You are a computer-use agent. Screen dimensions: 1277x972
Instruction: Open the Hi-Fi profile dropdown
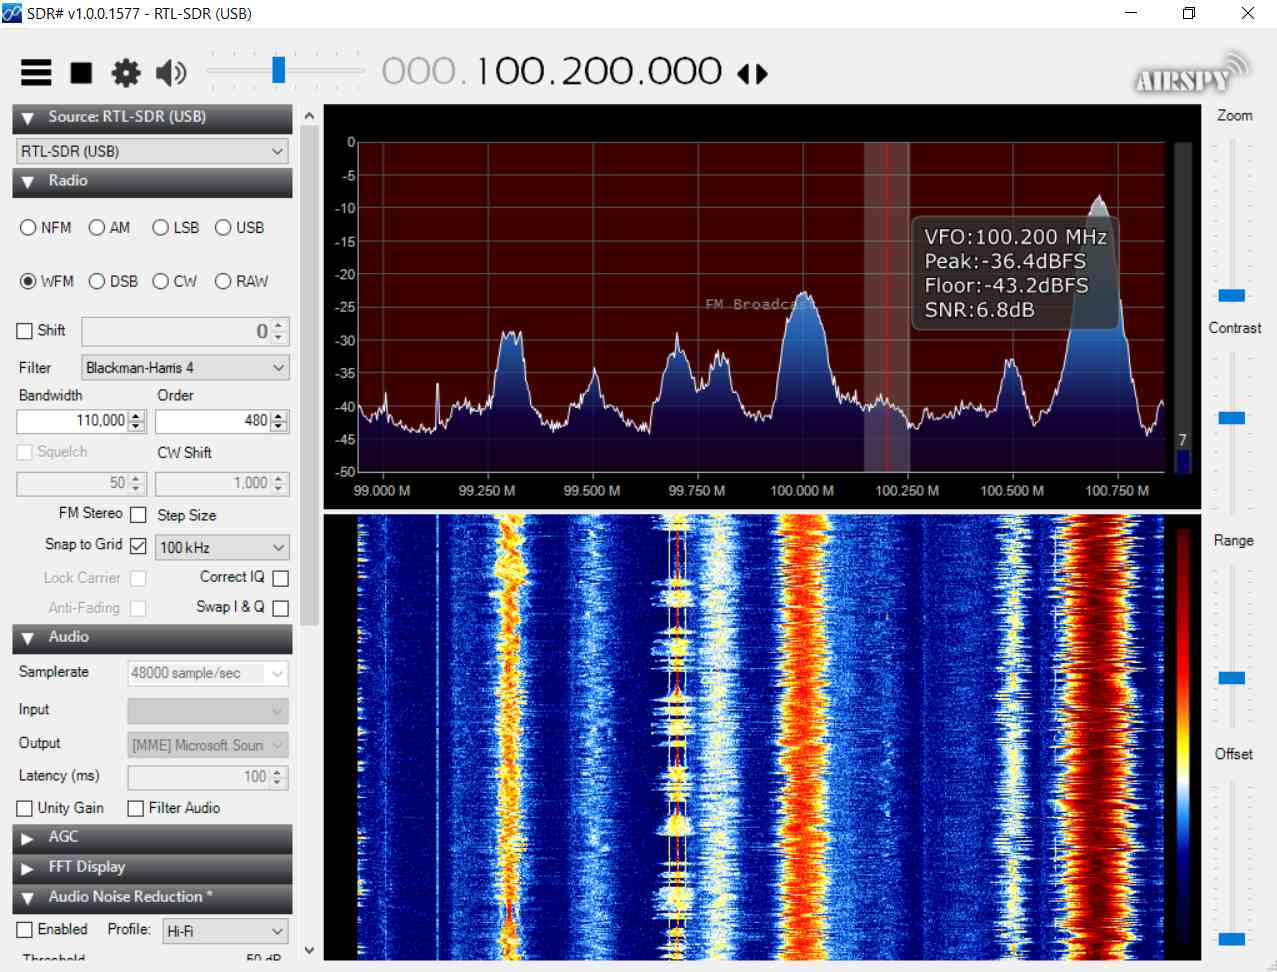[225, 931]
